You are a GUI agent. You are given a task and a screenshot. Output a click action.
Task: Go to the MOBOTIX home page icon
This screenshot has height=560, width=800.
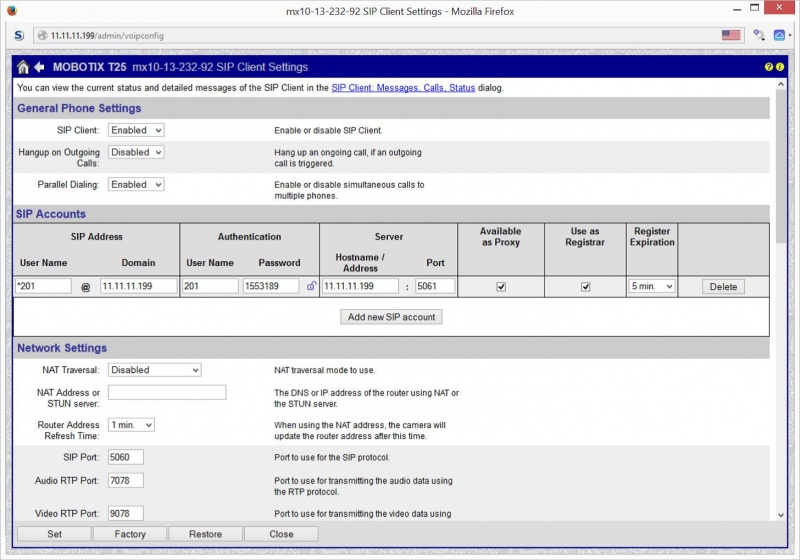[23, 67]
